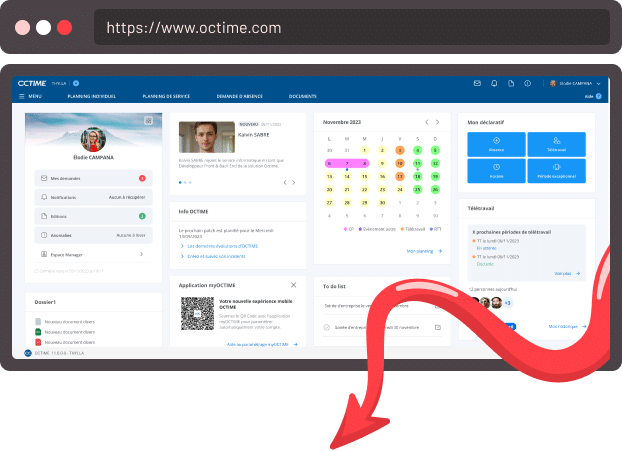Open the Notifications row in the profile card
The height and width of the screenshot is (451, 622).
(93, 197)
